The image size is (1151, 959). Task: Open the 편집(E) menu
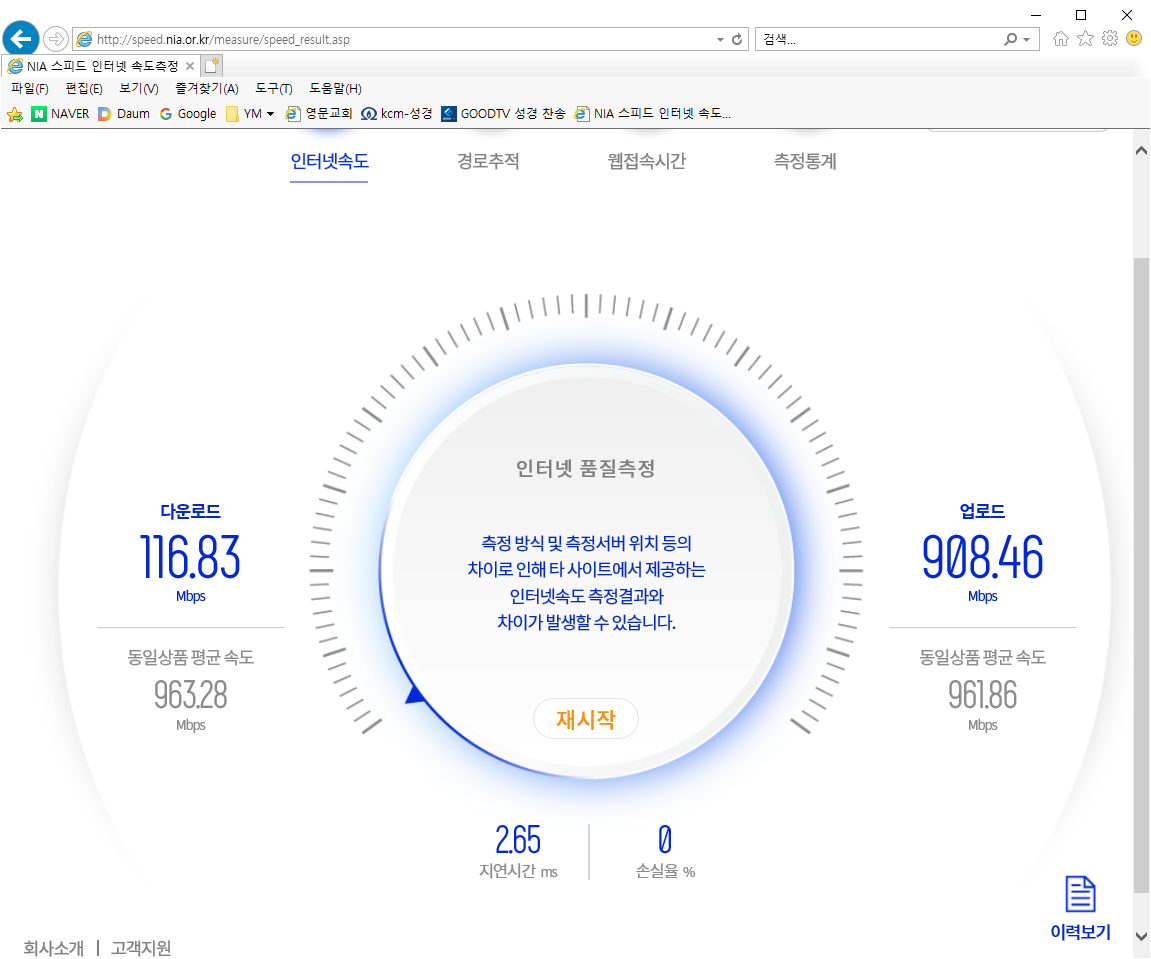[84, 89]
